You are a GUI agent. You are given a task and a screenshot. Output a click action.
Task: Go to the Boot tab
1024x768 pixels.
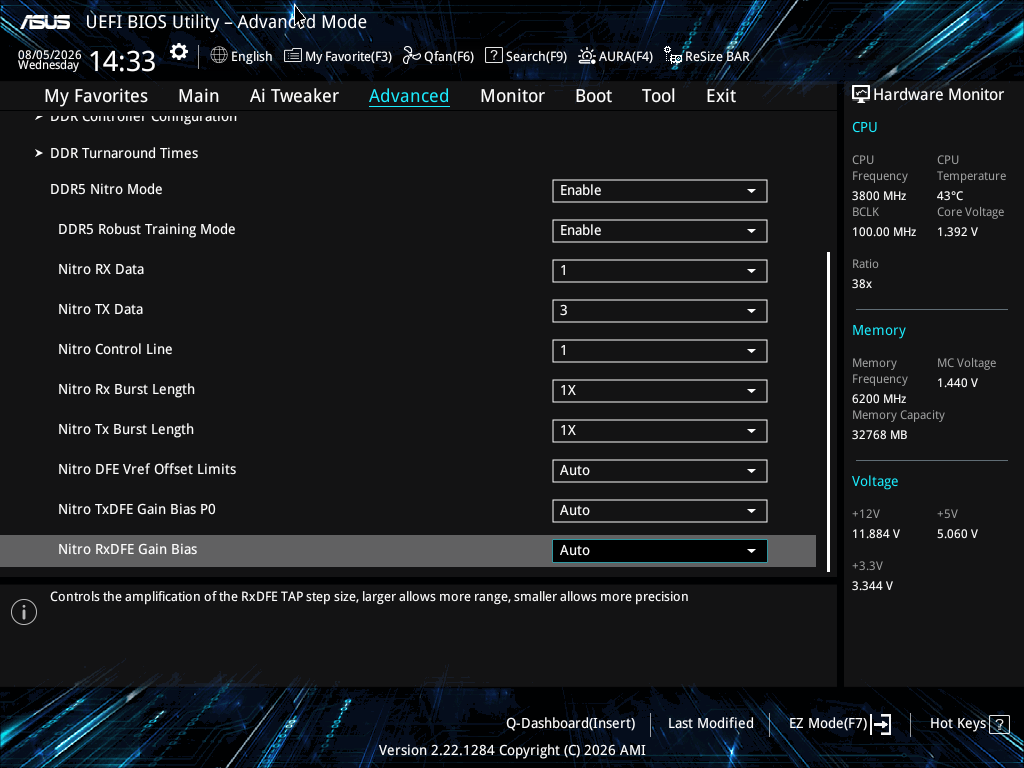(593, 95)
